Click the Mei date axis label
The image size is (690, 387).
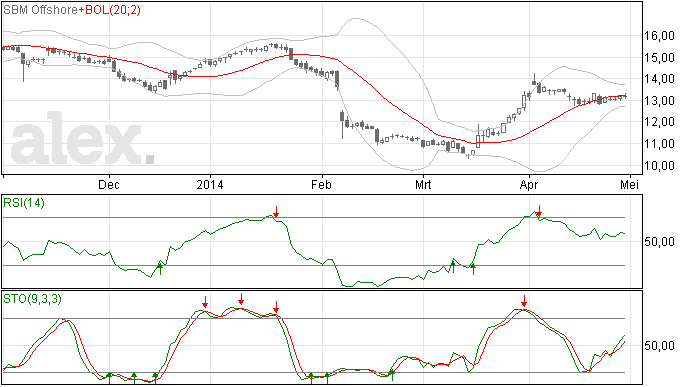click(630, 184)
